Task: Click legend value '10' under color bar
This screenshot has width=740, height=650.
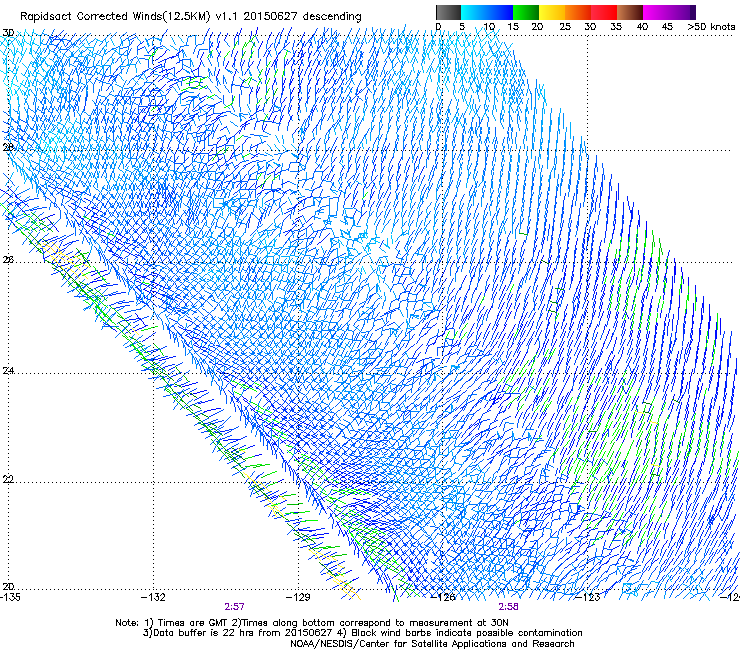Action: (x=489, y=27)
